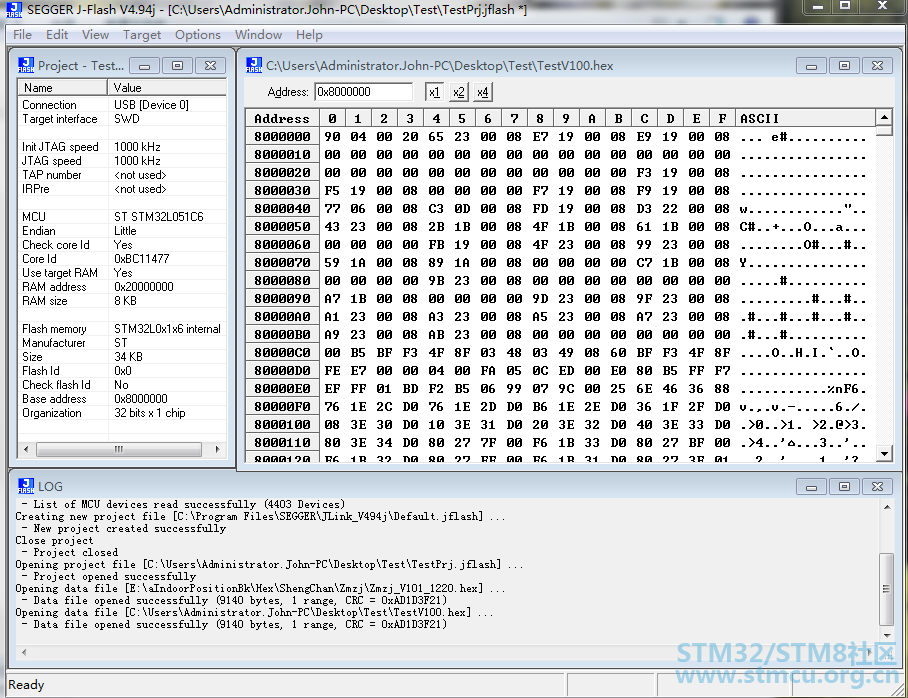This screenshot has height=698, width=908.
Task: Minimize the J-Flash main window
Action: coord(818,6)
